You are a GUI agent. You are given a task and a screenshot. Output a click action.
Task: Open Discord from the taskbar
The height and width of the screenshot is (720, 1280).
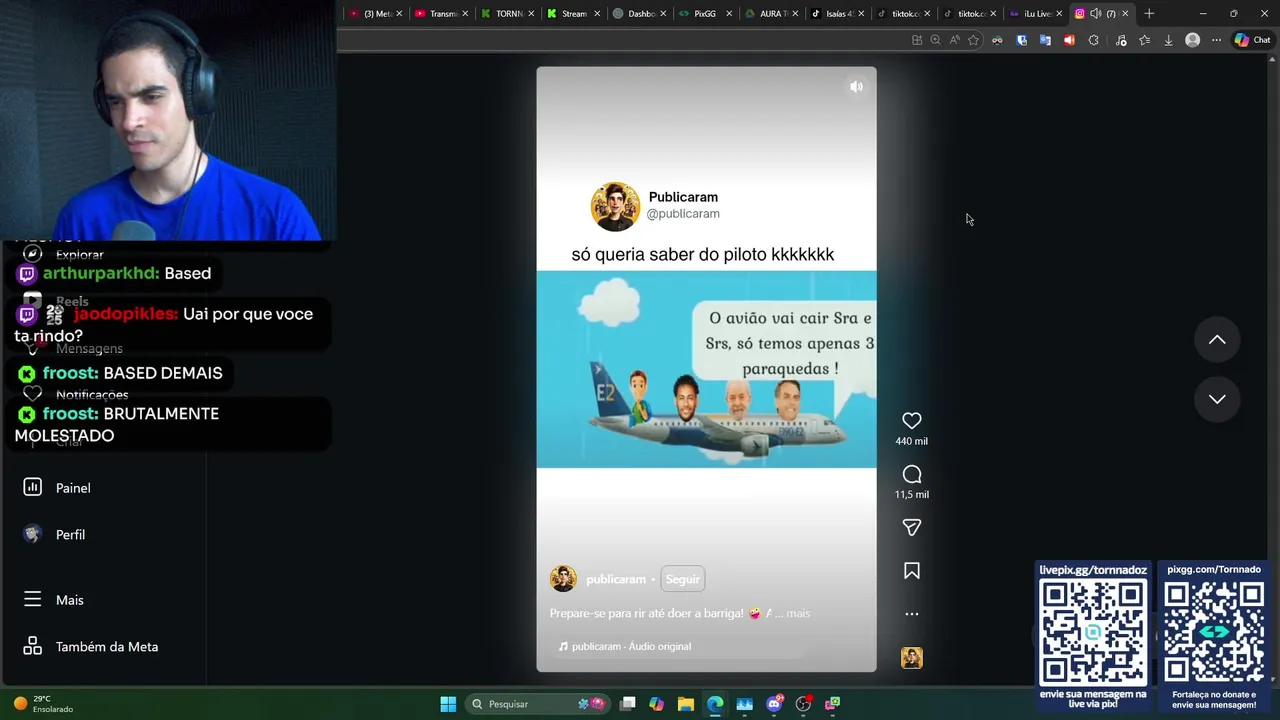click(774, 704)
